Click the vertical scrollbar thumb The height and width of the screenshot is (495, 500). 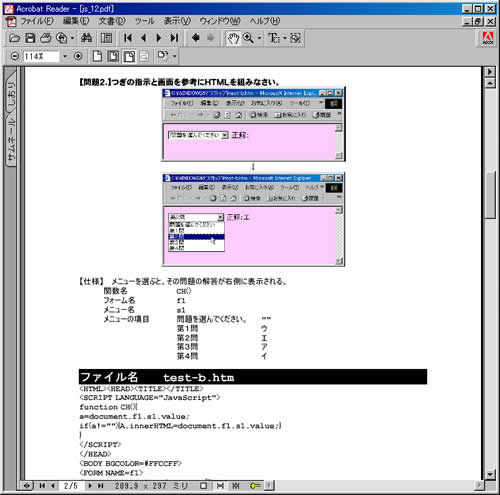pyautogui.click(x=490, y=195)
